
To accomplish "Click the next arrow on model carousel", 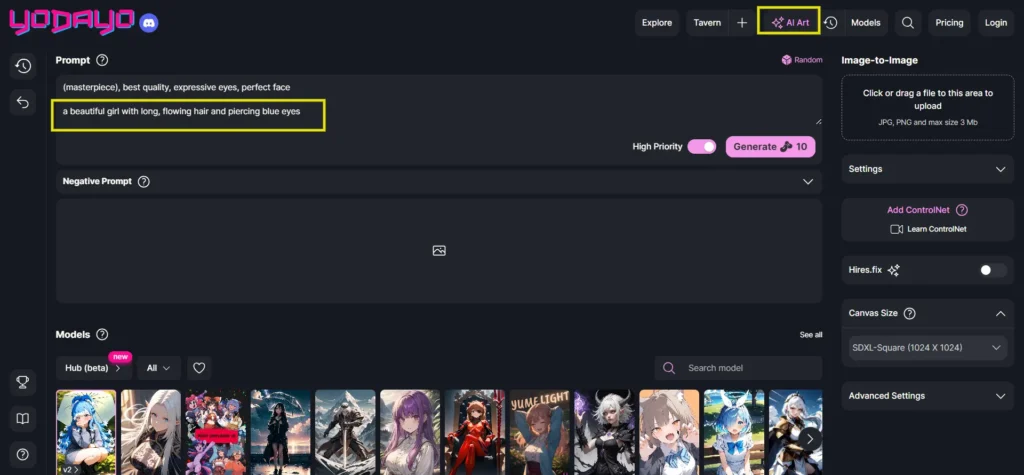I will coord(810,439).
